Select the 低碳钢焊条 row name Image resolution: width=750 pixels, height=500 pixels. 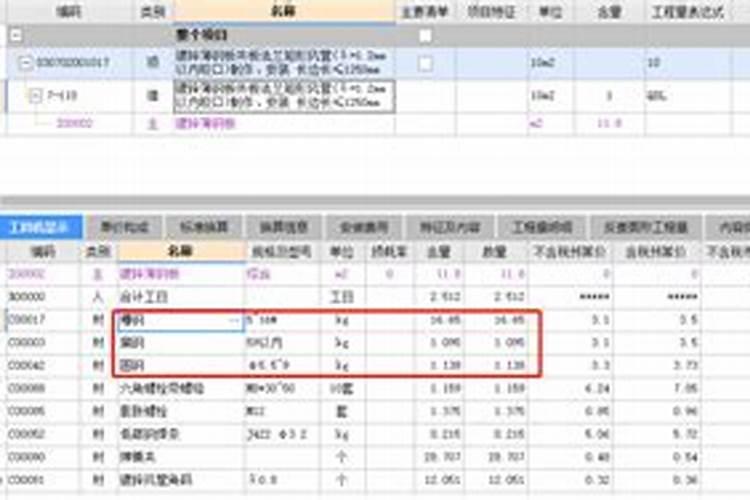pyautogui.click(x=180, y=434)
